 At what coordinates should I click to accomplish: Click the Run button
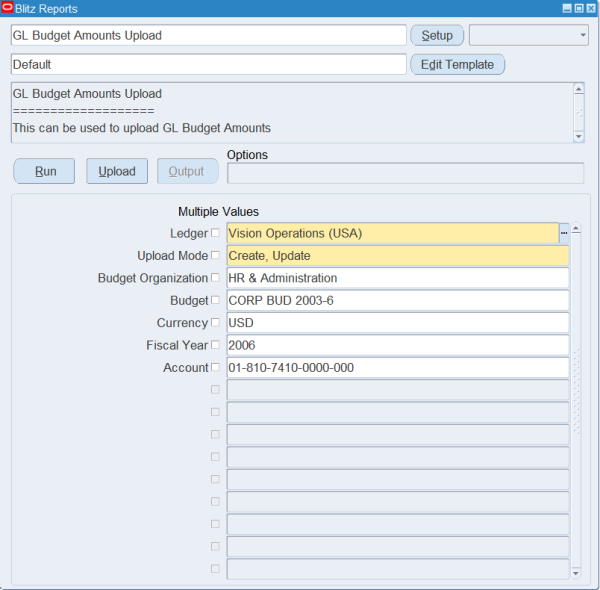(44, 171)
